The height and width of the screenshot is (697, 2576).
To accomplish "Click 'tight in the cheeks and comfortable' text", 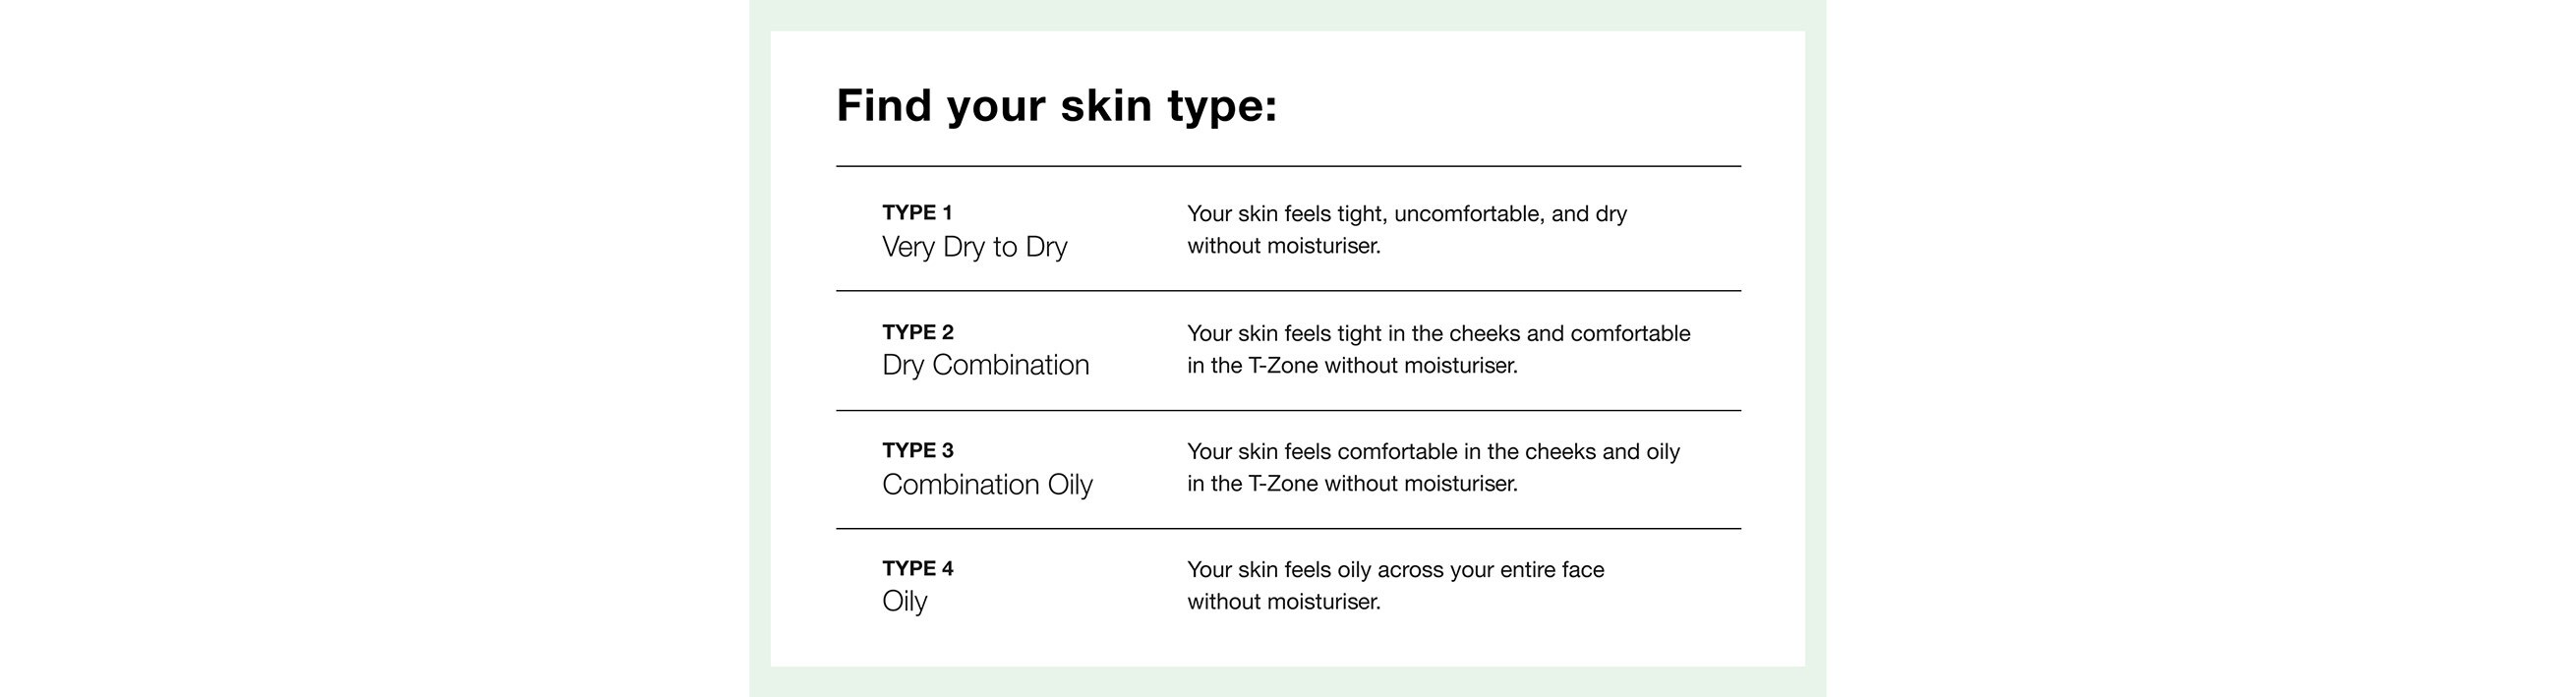I will click(x=1514, y=334).
